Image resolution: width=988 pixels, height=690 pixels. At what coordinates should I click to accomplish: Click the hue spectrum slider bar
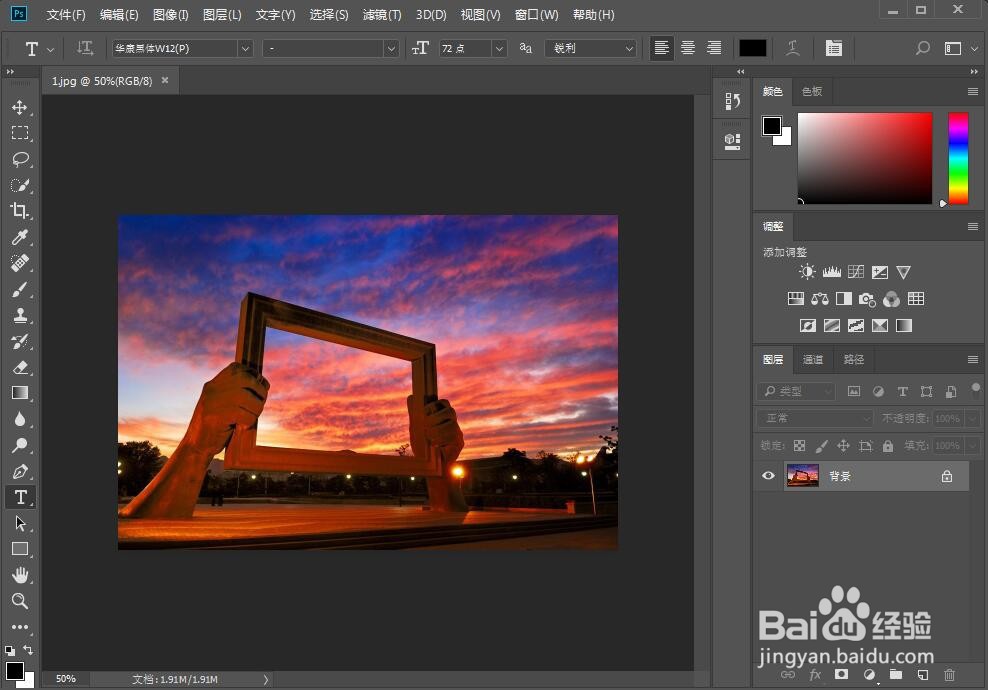[958, 158]
